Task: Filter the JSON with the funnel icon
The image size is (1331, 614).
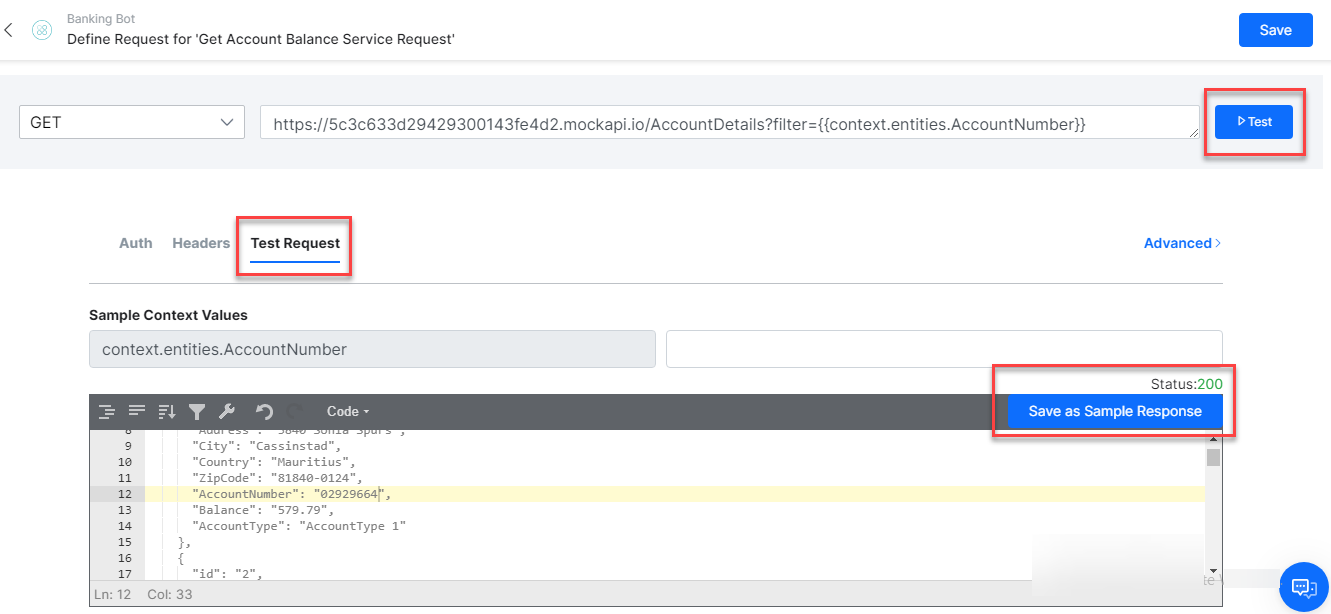Action: (197, 411)
